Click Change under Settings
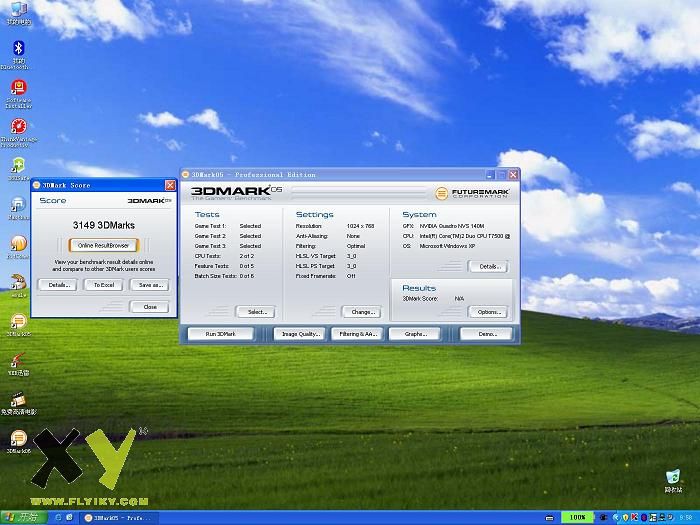This screenshot has height=525, width=700. pos(362,312)
